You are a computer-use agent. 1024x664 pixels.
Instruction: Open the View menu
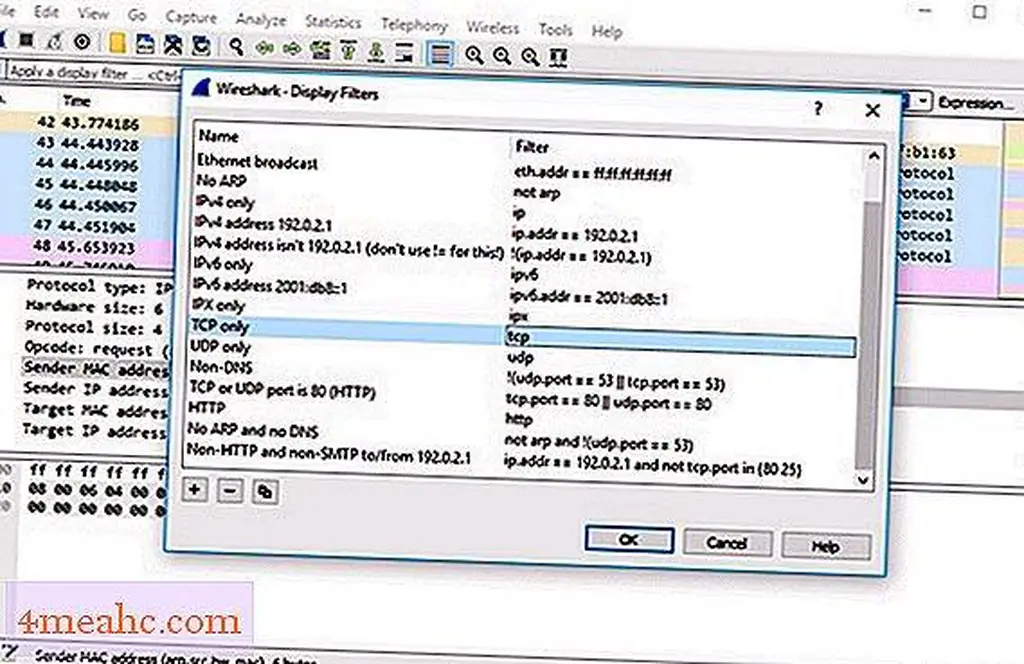coord(93,13)
